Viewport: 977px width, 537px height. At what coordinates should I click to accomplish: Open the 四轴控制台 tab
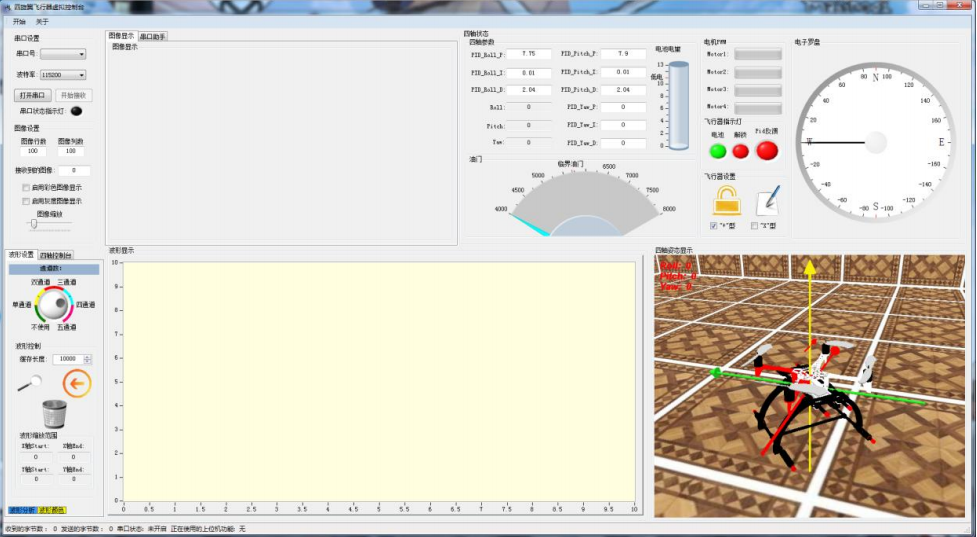[x=56, y=255]
